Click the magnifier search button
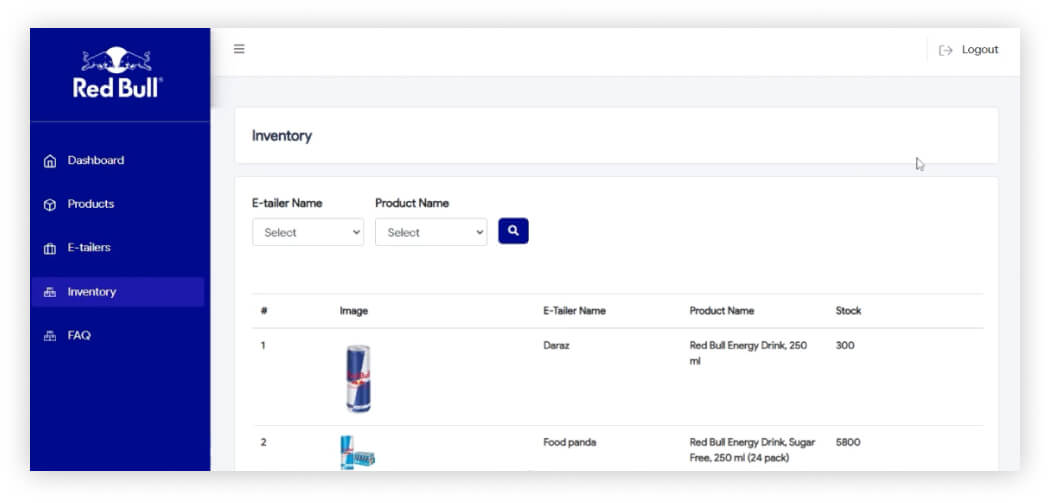 pyautogui.click(x=514, y=231)
